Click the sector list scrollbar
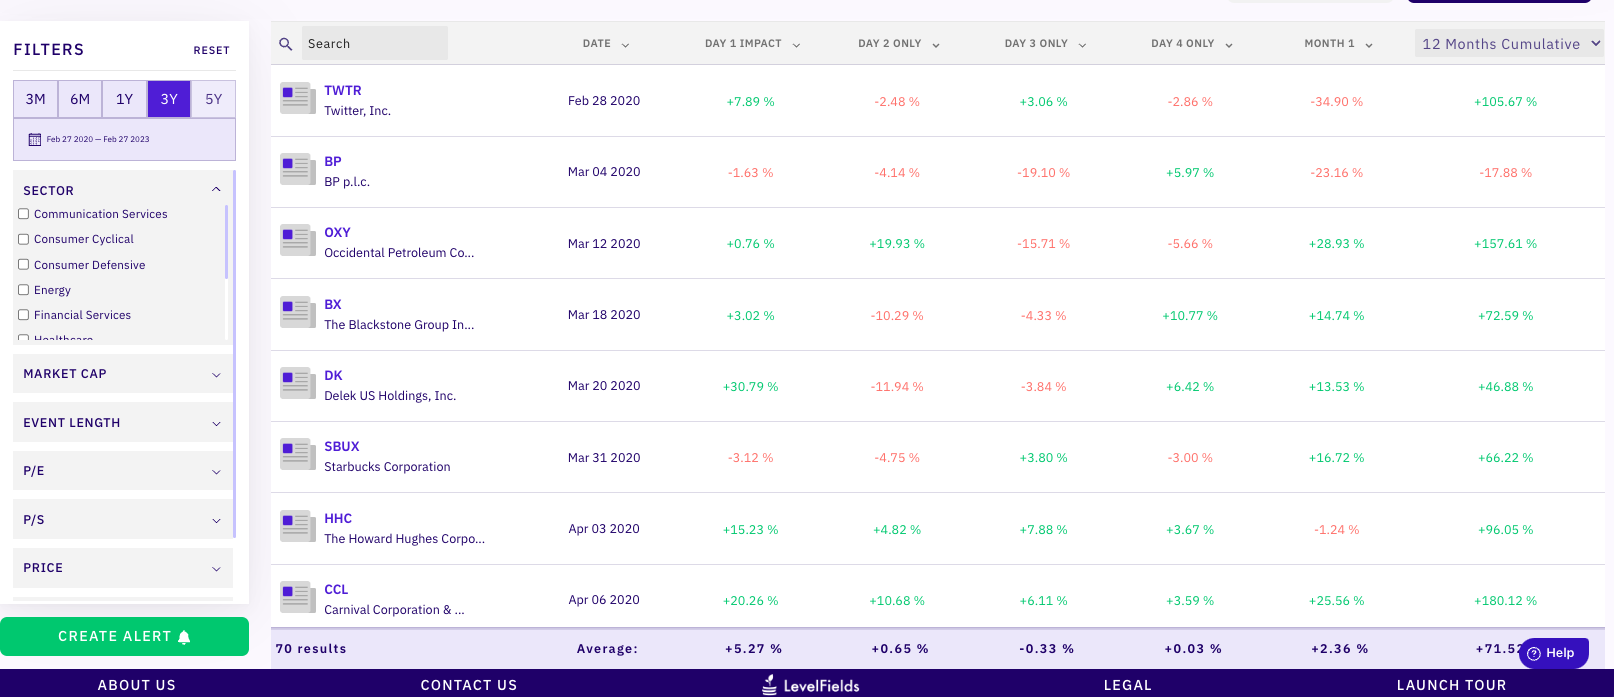The image size is (1614, 697). (227, 242)
